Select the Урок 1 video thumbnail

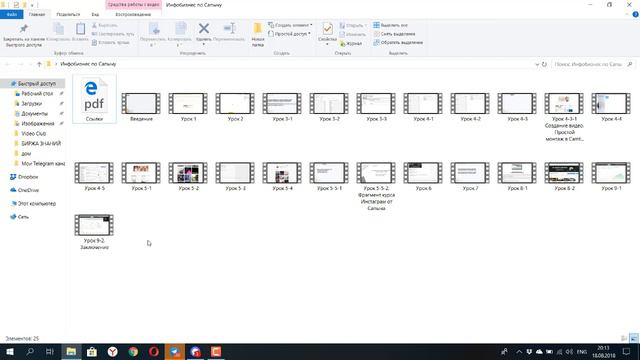[x=188, y=103]
